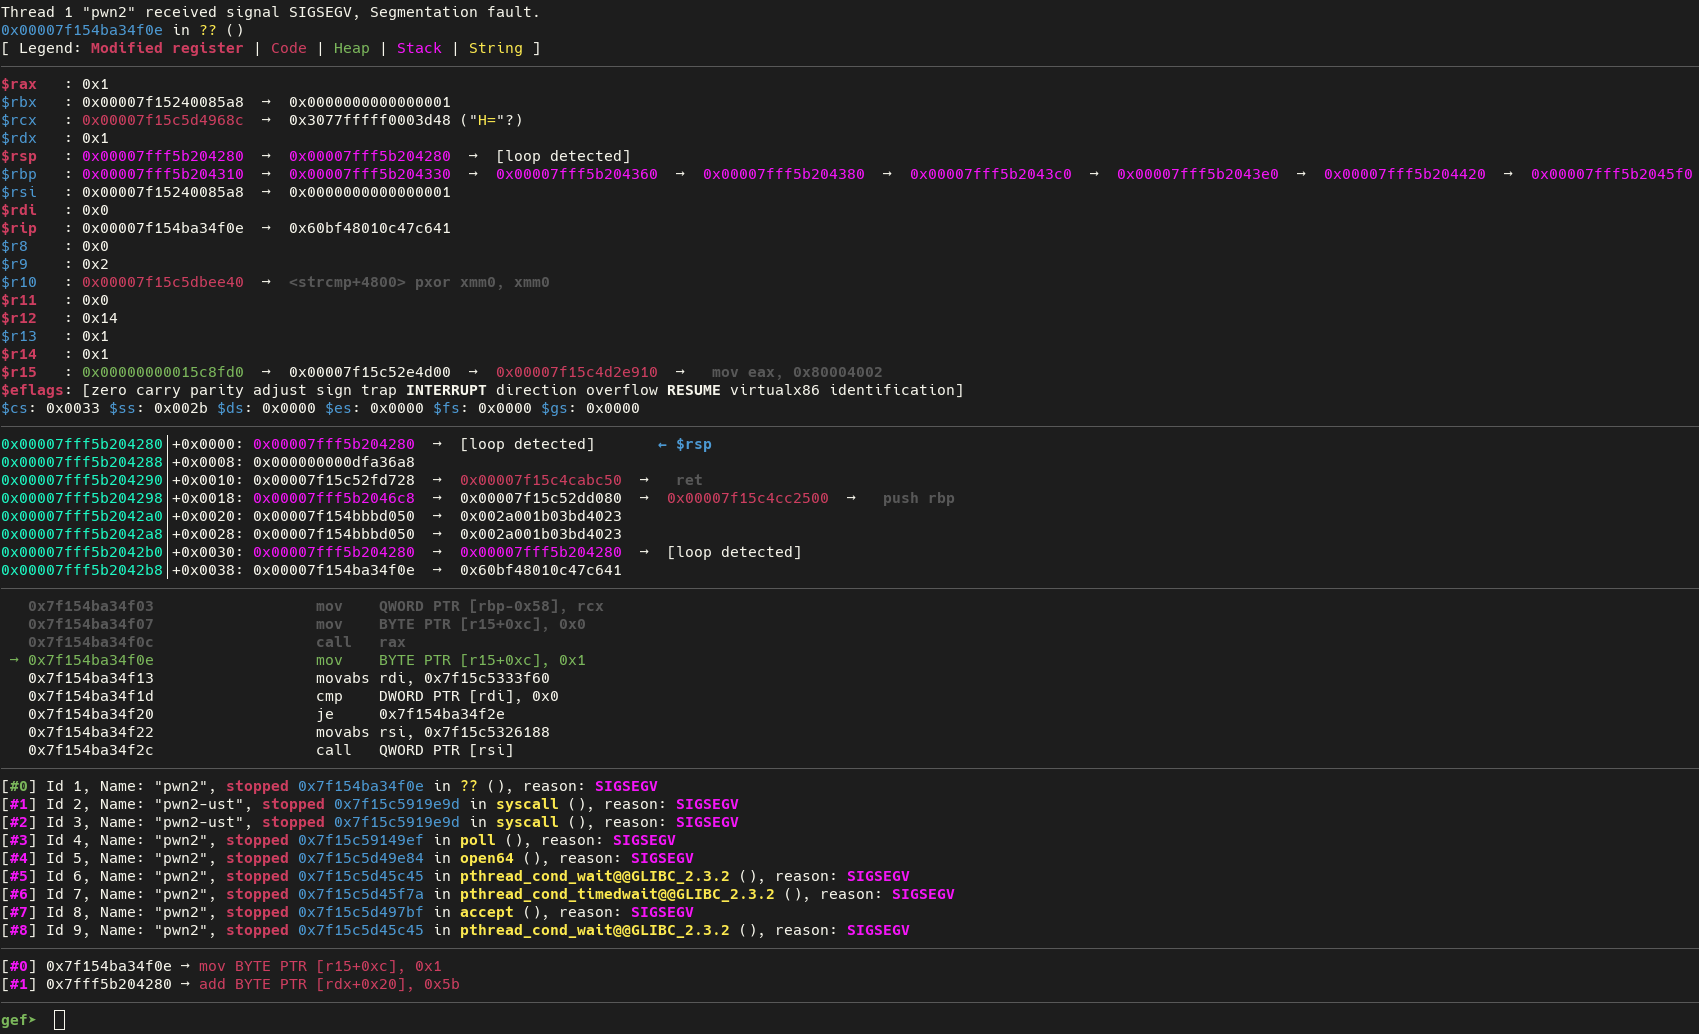
Task: Click the 'Stack' legend label
Action: coord(419,48)
